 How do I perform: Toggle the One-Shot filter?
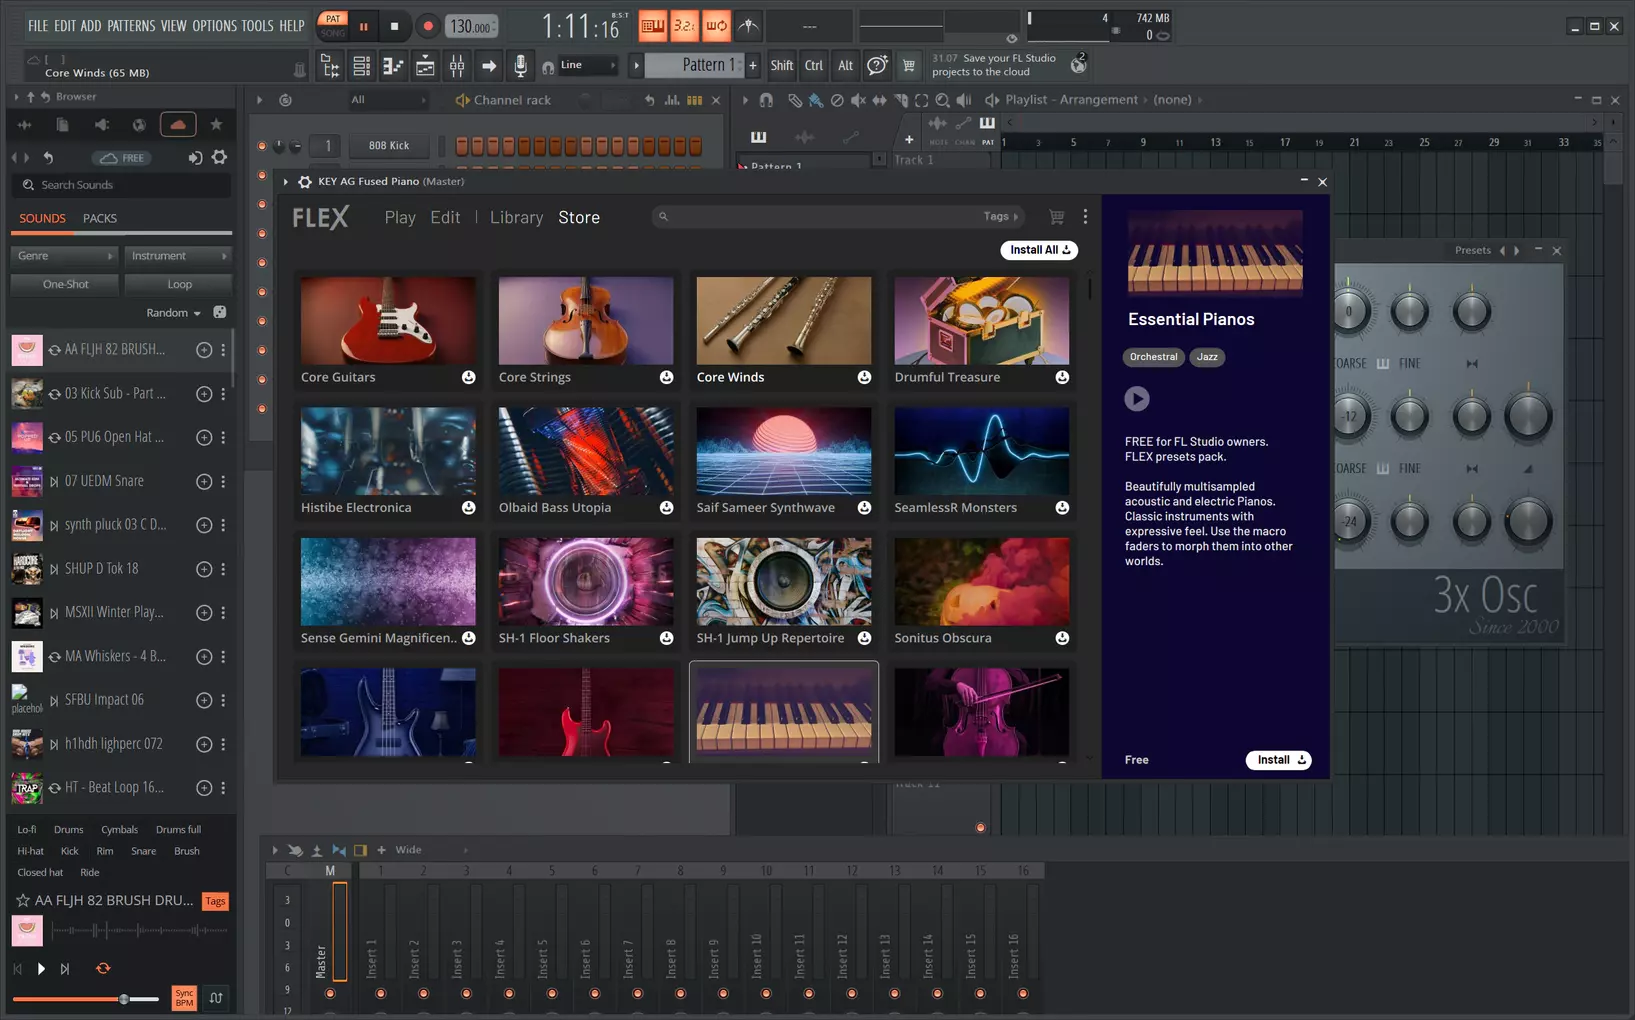66,284
